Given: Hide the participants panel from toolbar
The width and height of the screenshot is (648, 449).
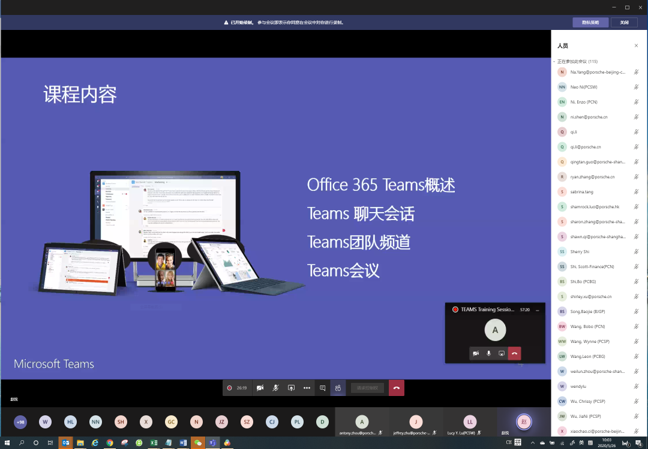Looking at the screenshot, I should pyautogui.click(x=338, y=388).
